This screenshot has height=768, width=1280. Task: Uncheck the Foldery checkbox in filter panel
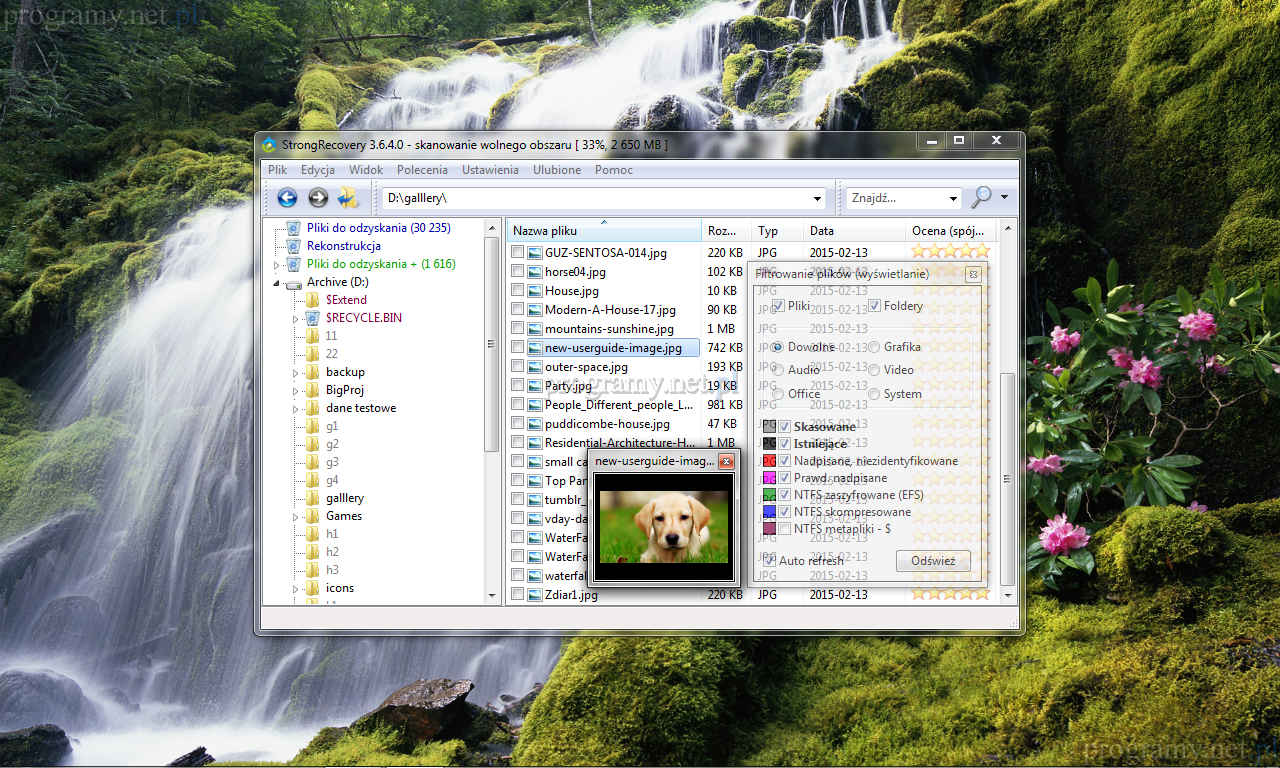(874, 306)
